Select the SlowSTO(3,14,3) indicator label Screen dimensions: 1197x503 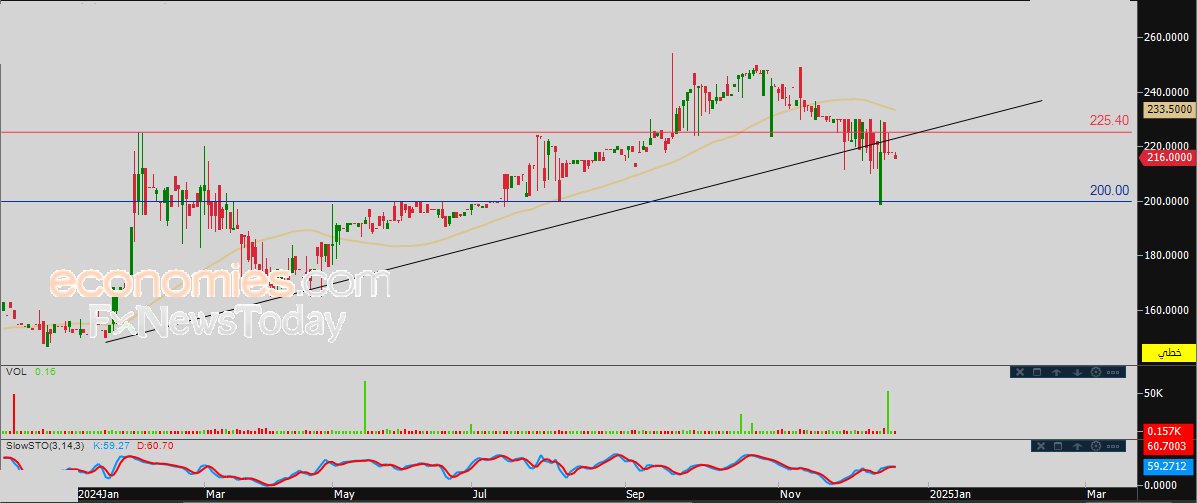tap(45, 445)
